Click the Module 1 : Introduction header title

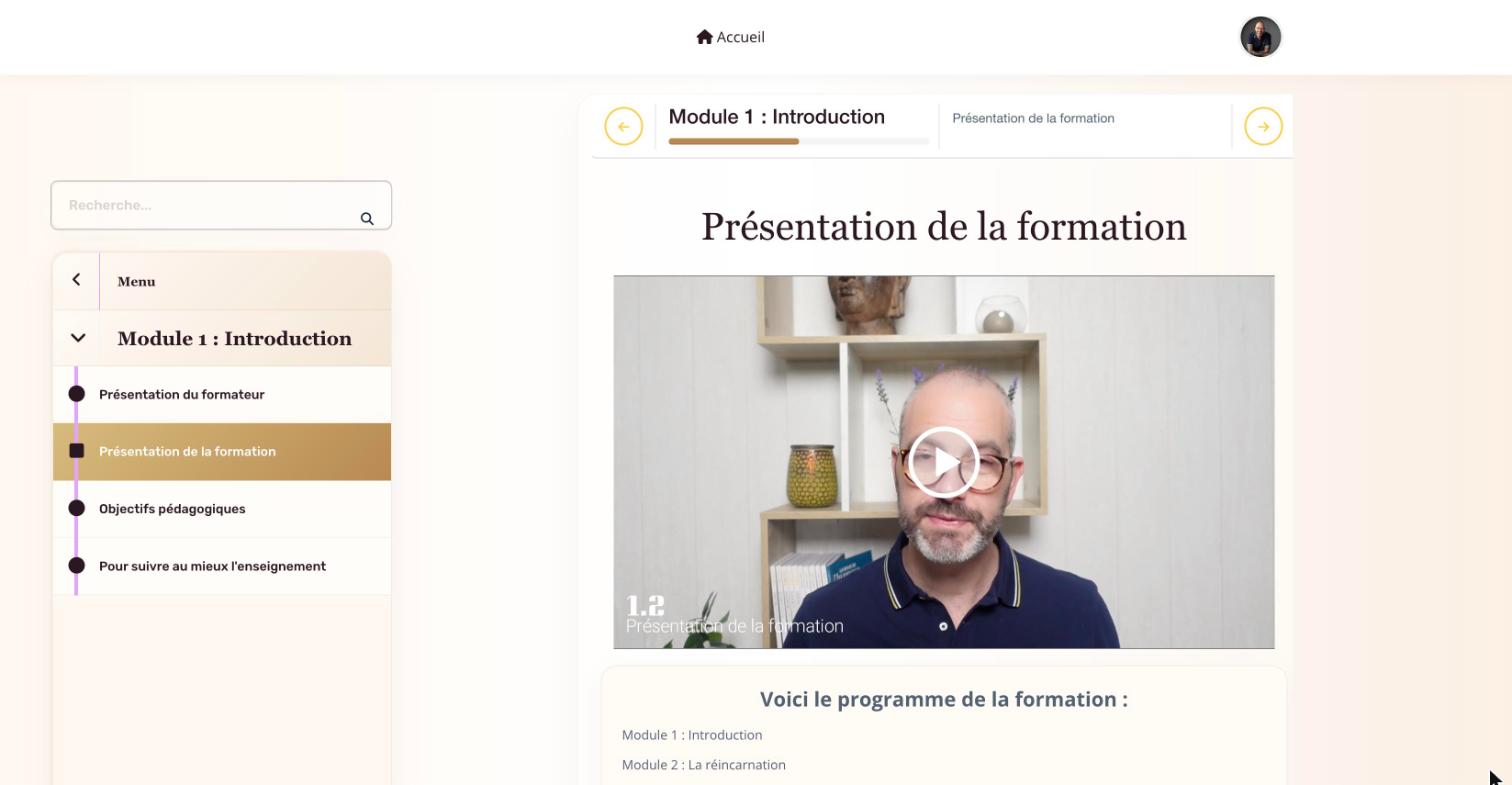coord(776,117)
